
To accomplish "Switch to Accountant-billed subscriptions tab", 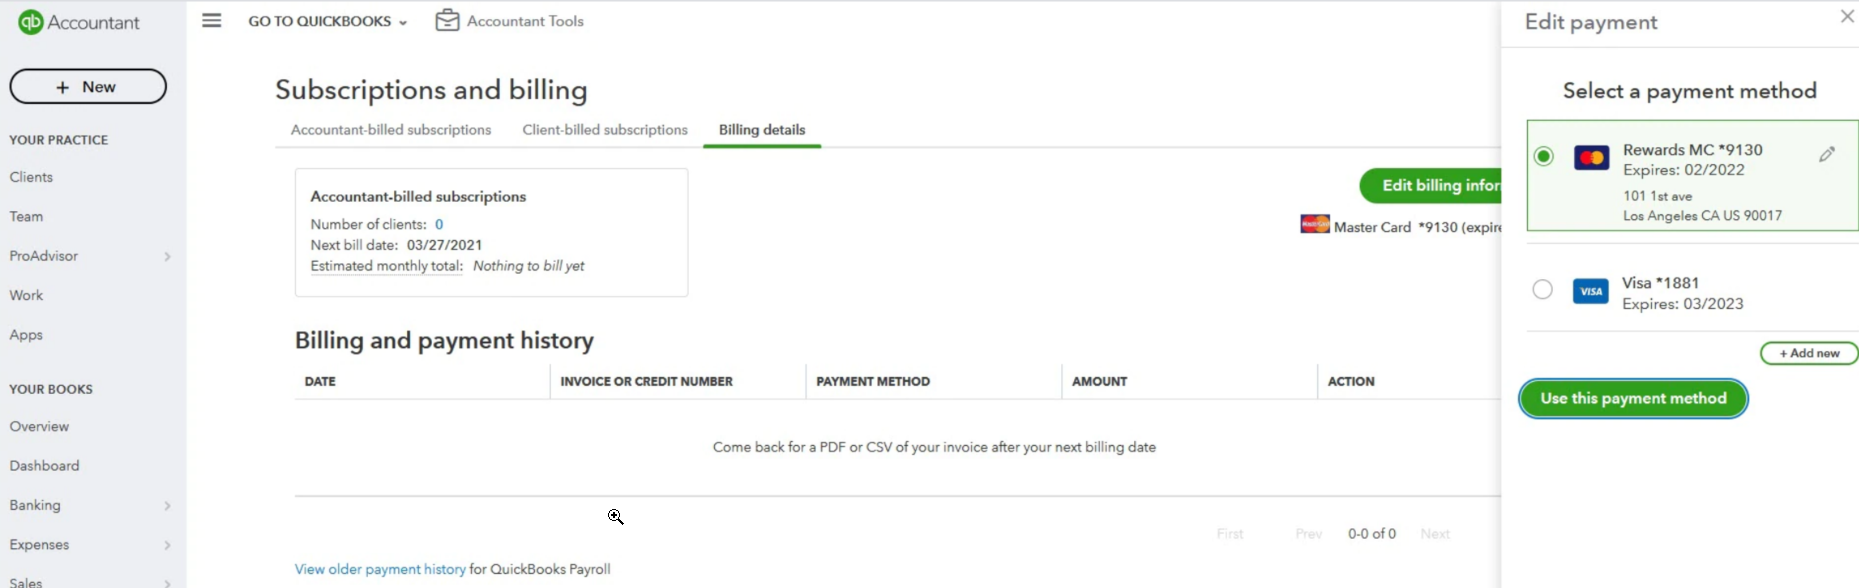I will (391, 130).
